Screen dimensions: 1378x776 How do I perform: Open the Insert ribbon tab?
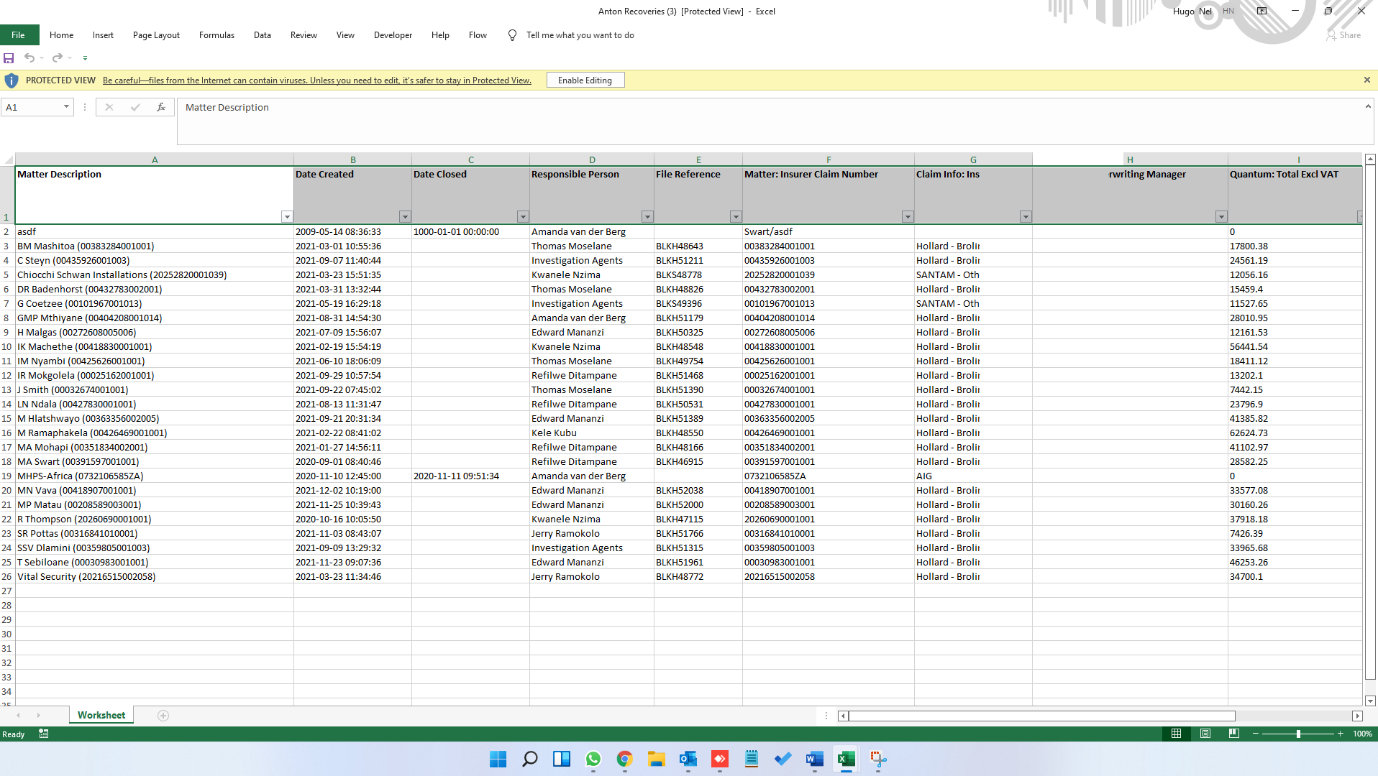click(103, 35)
